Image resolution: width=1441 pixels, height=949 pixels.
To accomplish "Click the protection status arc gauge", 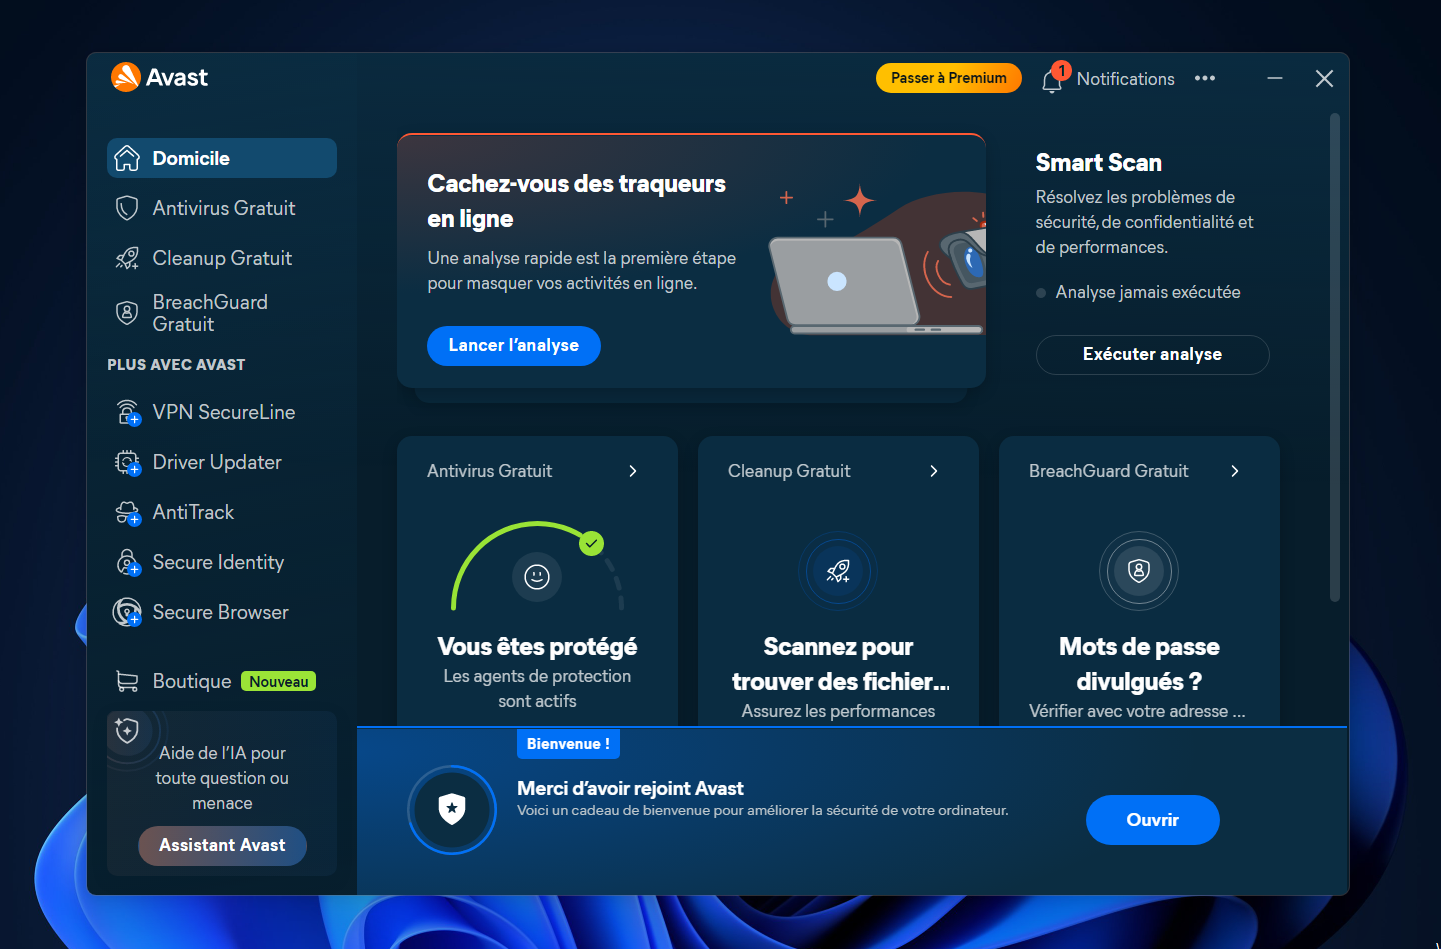I will click(537, 565).
